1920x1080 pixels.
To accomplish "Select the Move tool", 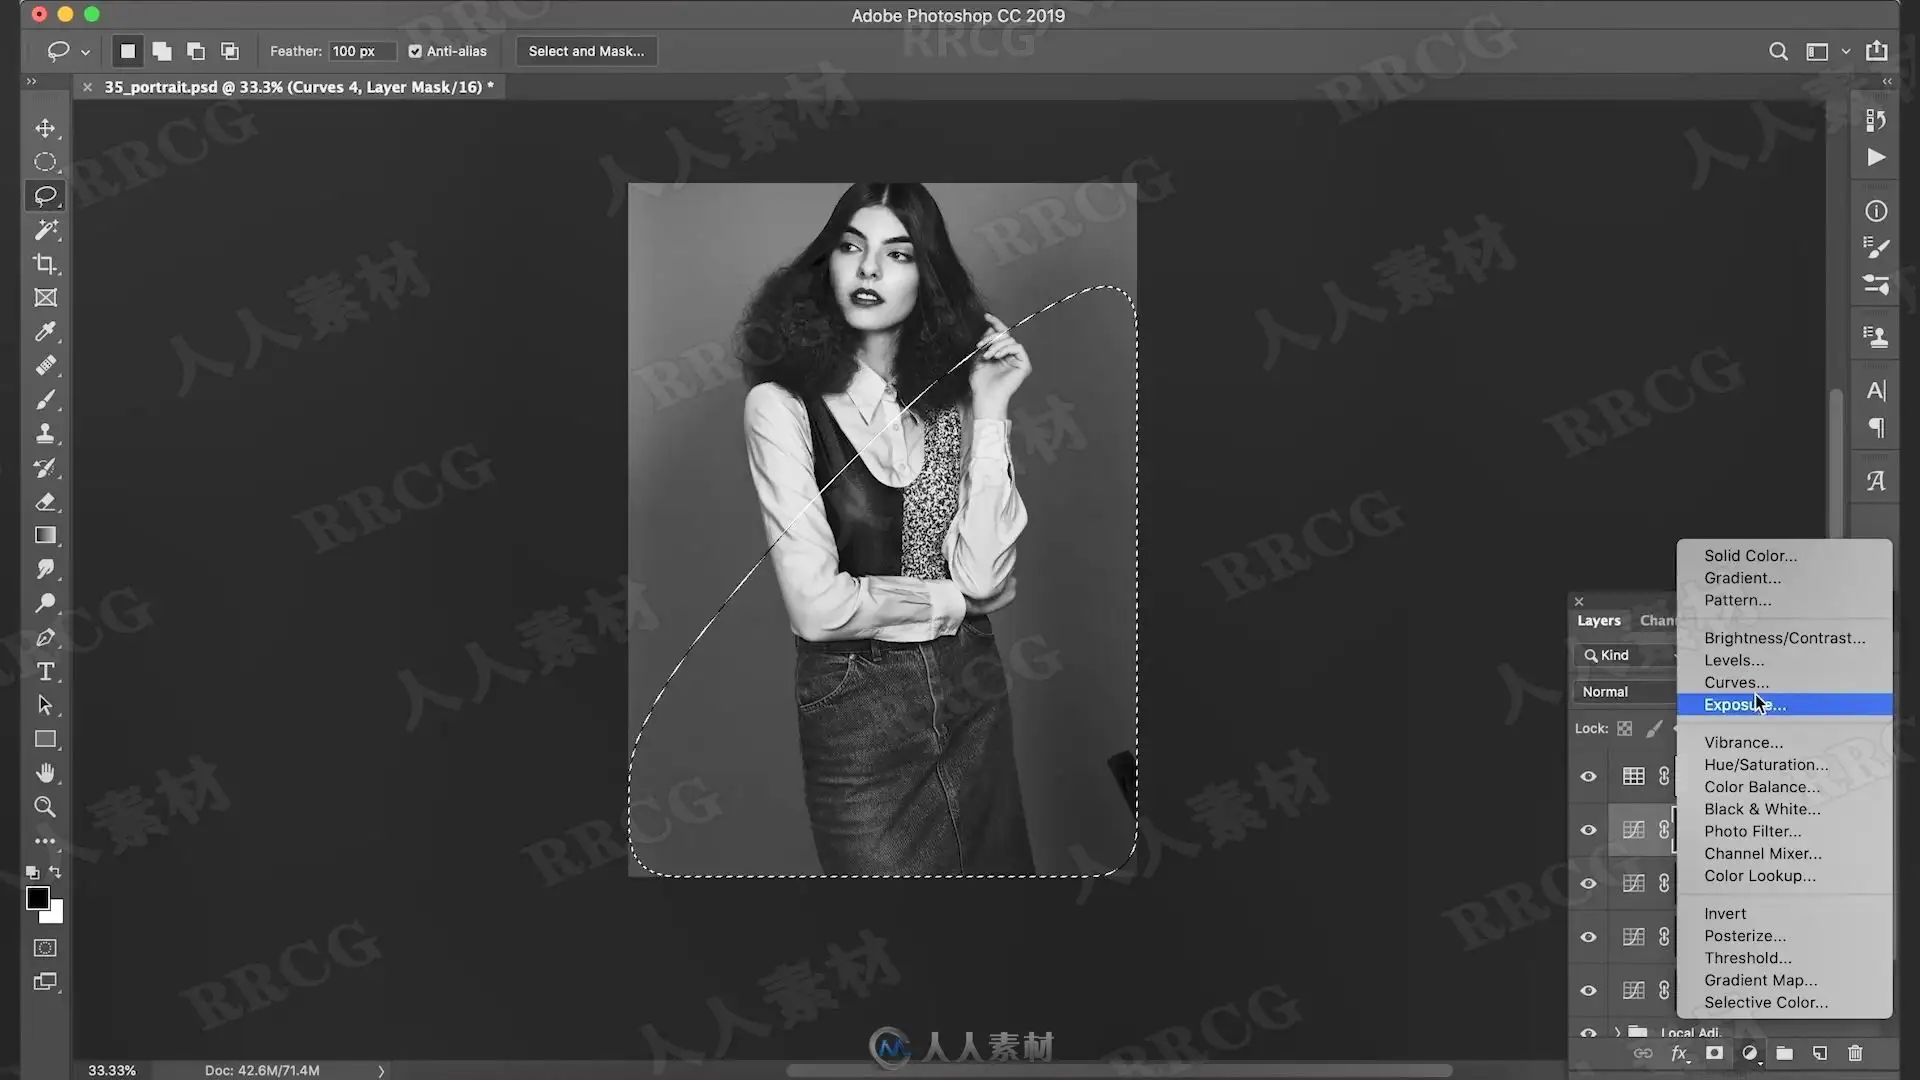I will pyautogui.click(x=45, y=128).
